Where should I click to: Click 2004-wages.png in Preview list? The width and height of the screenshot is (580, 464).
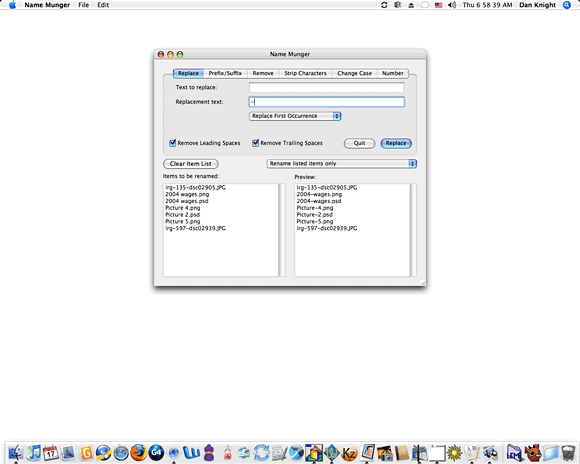(x=319, y=194)
